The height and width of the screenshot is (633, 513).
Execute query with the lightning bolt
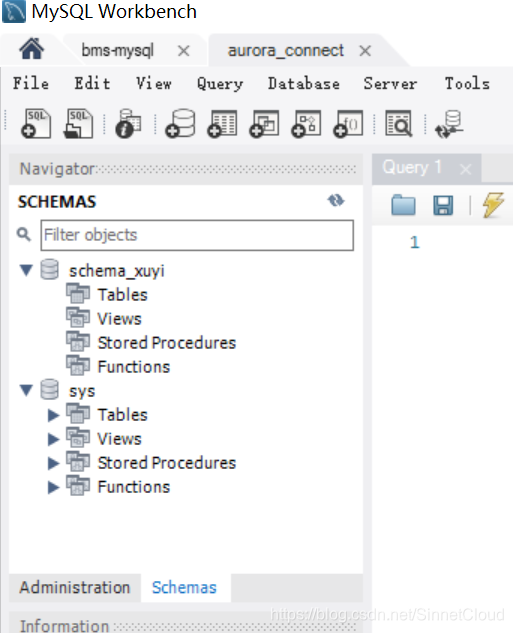[493, 205]
